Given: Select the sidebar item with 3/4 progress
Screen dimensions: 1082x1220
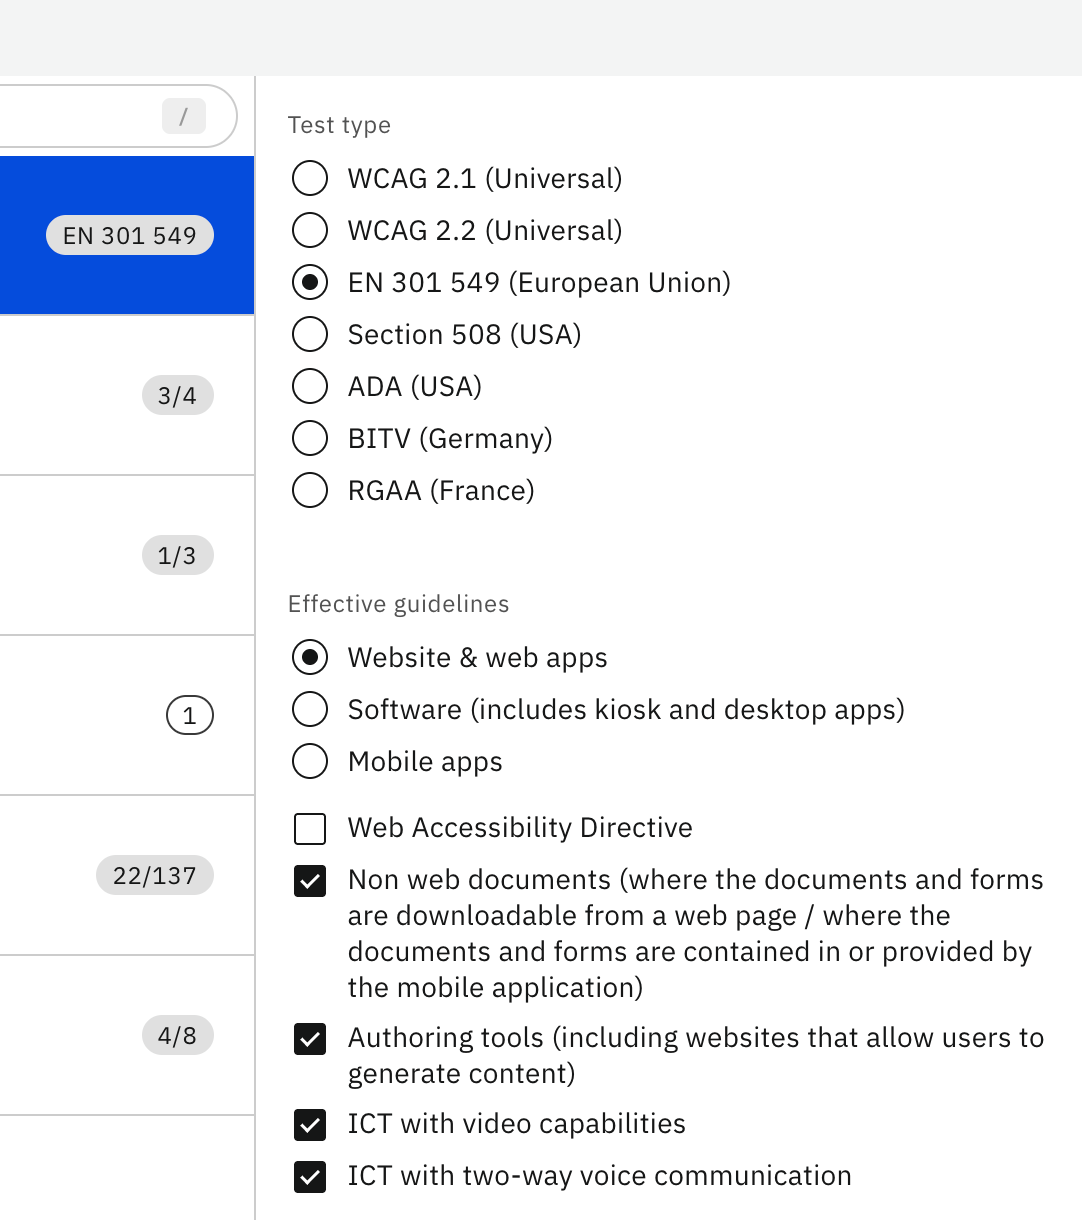Looking at the screenshot, I should [x=177, y=395].
